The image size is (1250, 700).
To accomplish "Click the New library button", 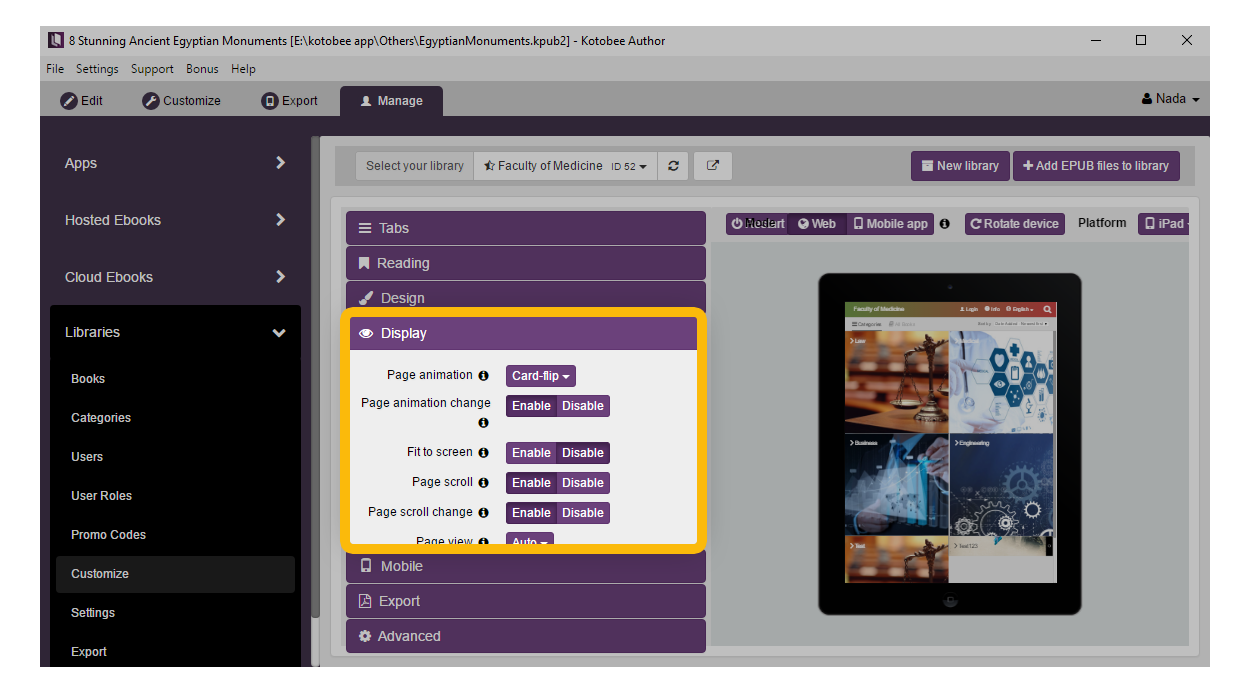I will tap(959, 166).
